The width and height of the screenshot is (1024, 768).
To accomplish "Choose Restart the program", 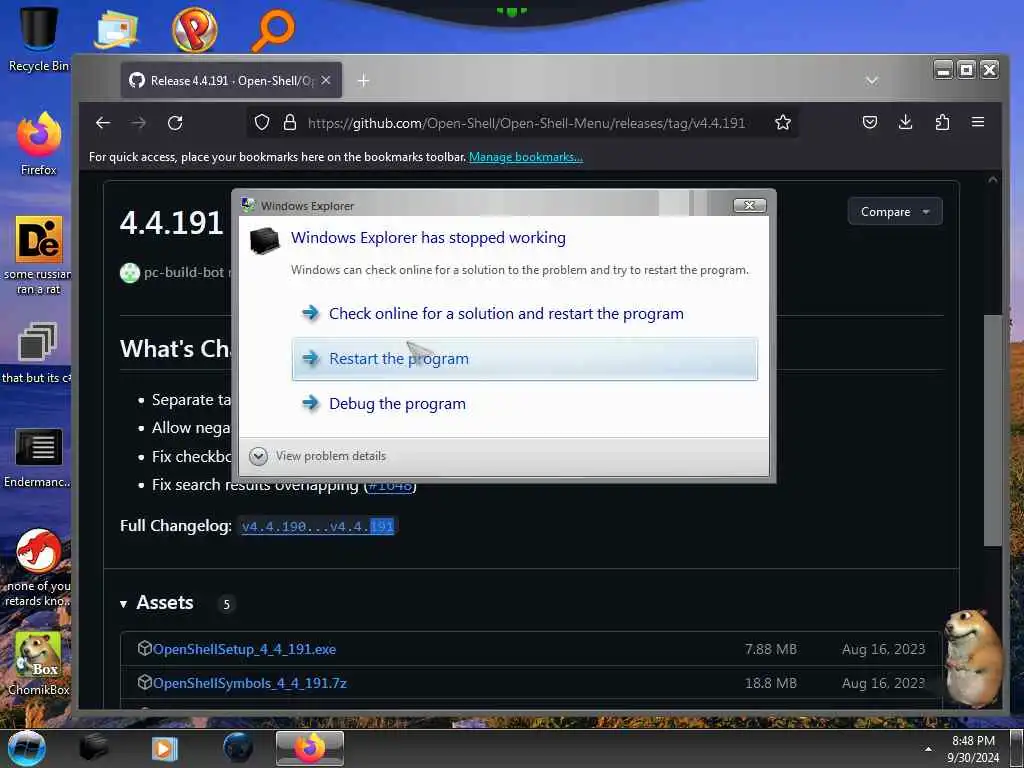I will (524, 359).
